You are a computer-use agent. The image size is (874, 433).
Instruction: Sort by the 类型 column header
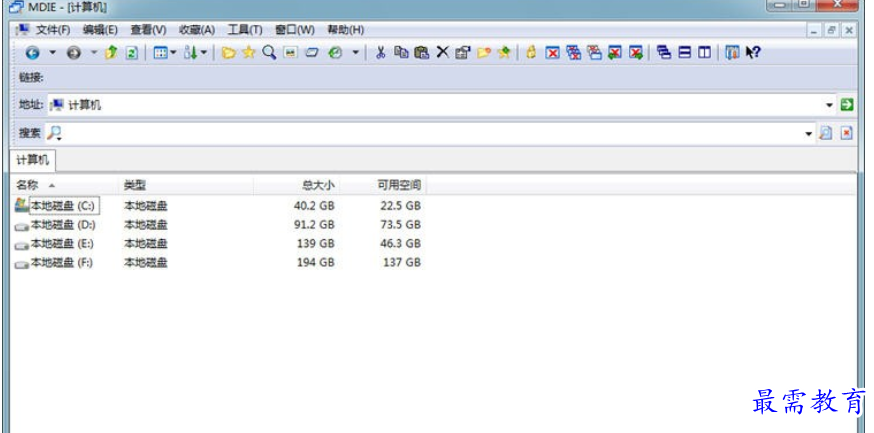pyautogui.click(x=187, y=185)
